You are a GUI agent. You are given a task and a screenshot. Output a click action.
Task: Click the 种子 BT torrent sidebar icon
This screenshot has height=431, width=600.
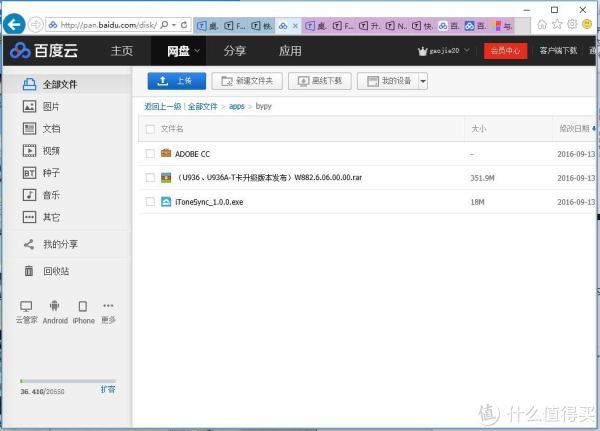(x=29, y=173)
